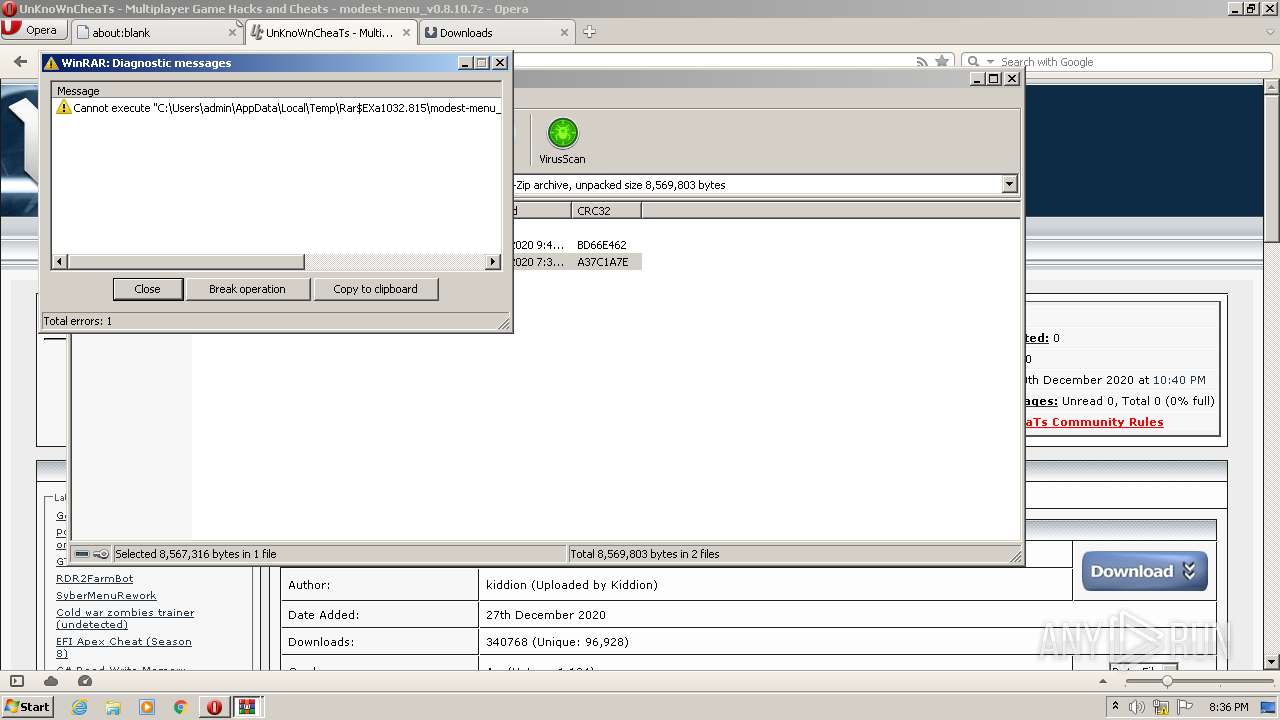This screenshot has width=1280, height=720.
Task: Sort archive files by CRC32 column
Action: [606, 210]
